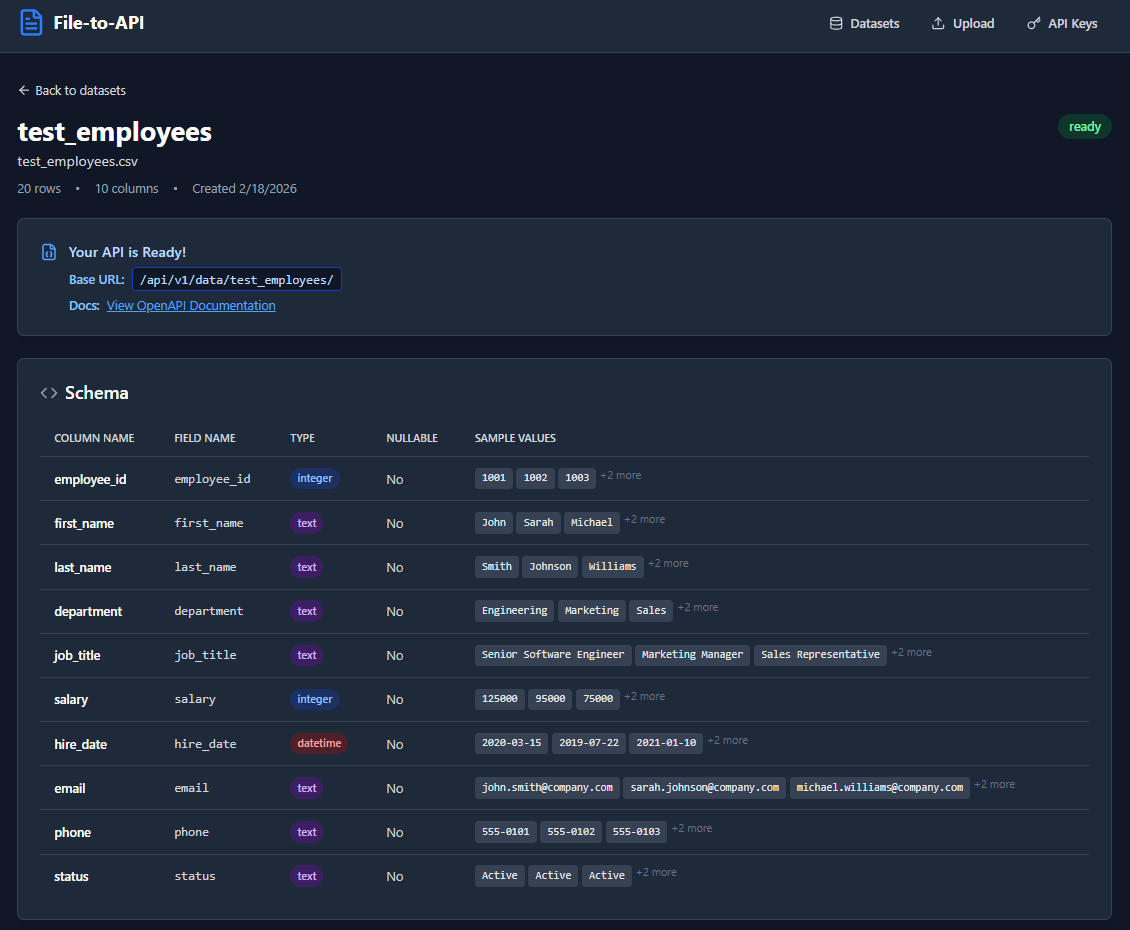The height and width of the screenshot is (930, 1130).
Task: Expand +2 more values for status
Action: point(656,871)
